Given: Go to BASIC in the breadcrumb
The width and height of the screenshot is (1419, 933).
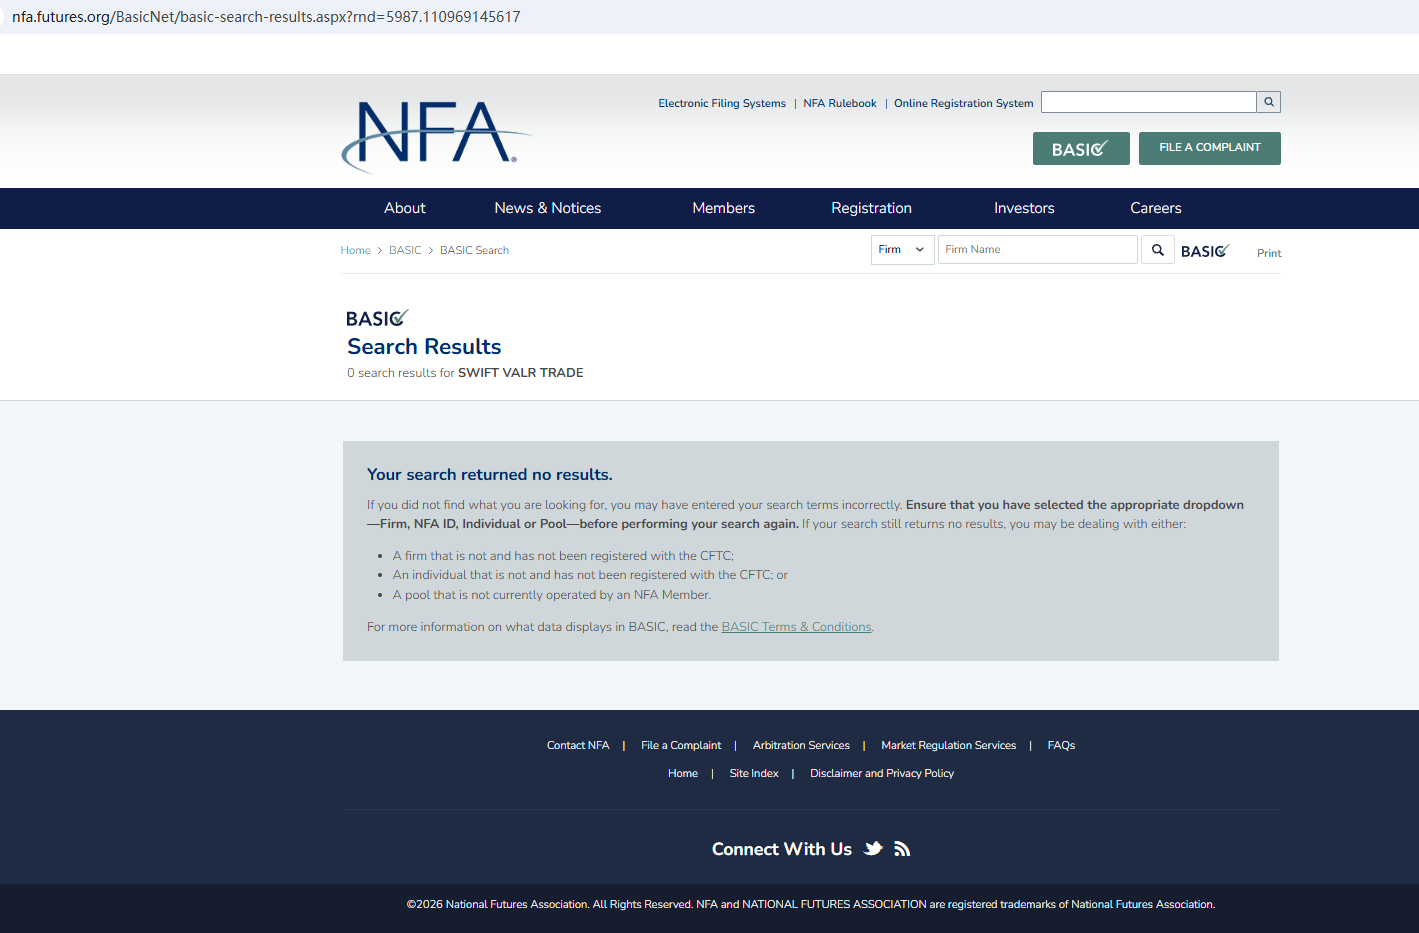Looking at the screenshot, I should point(405,250).
